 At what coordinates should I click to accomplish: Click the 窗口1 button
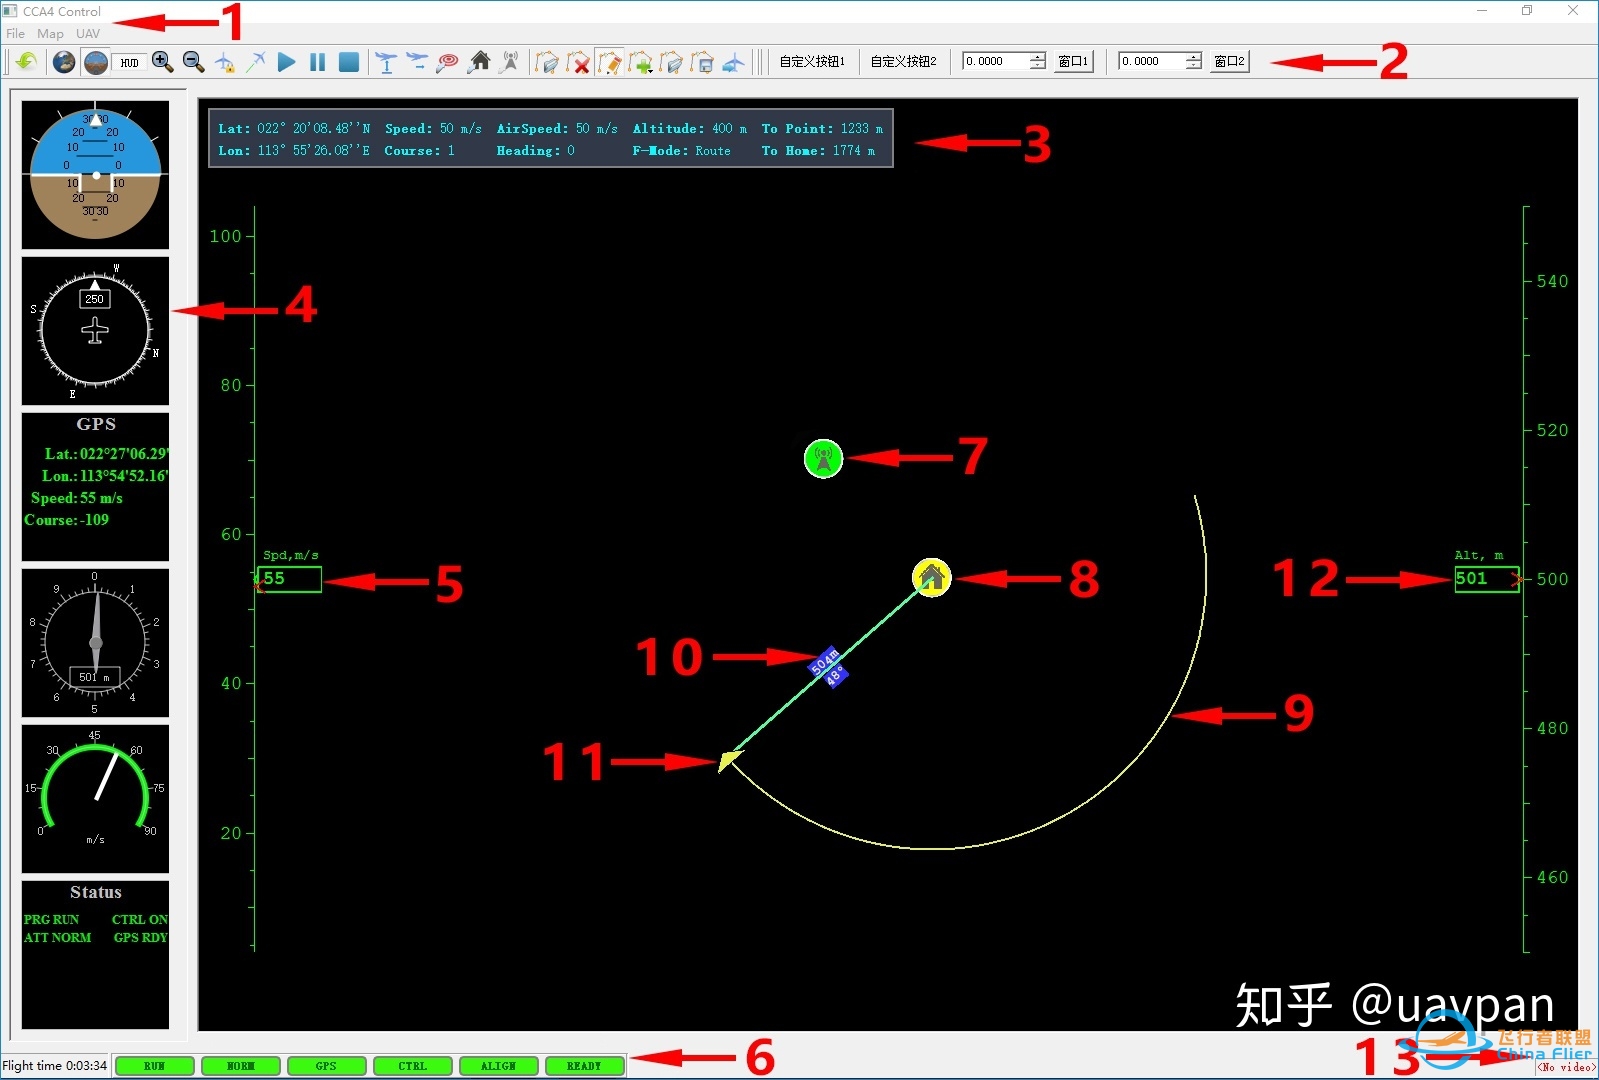(1073, 62)
